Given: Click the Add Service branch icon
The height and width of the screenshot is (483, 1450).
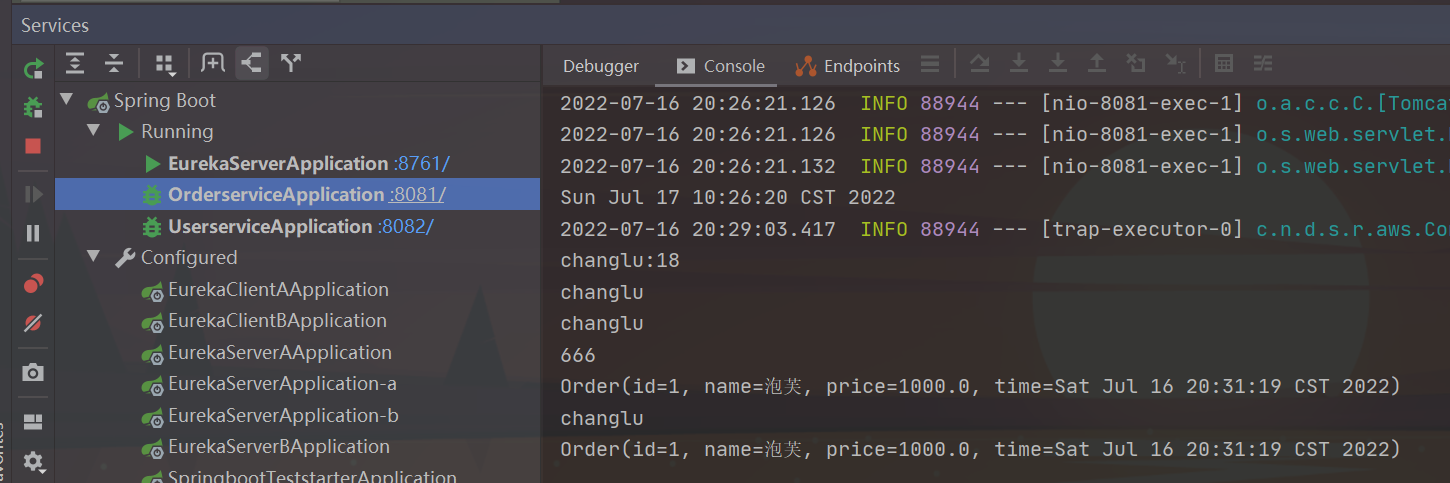Looking at the screenshot, I should [x=291, y=64].
